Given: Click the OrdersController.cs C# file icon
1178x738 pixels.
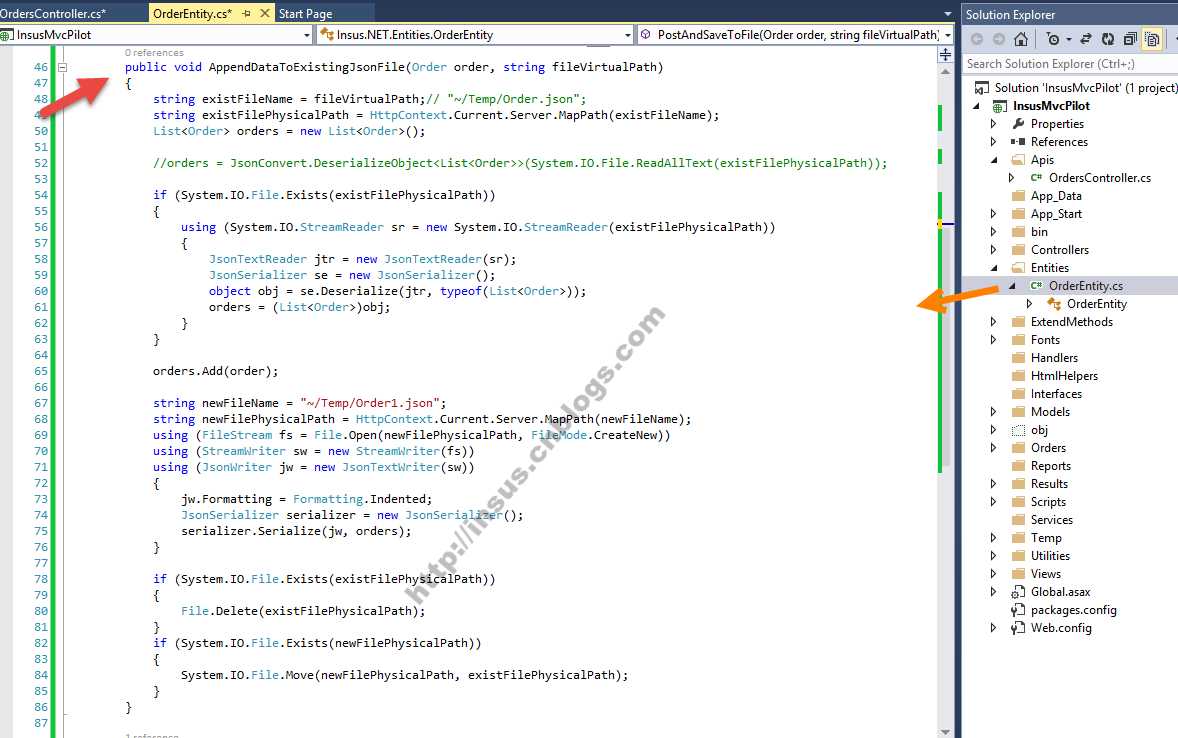Looking at the screenshot, I should (1036, 178).
